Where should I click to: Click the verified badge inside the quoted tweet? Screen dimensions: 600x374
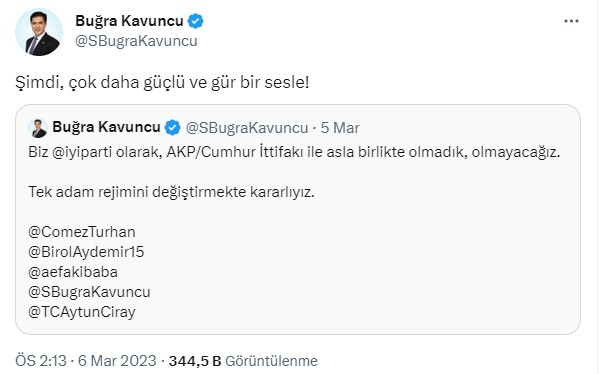point(173,127)
